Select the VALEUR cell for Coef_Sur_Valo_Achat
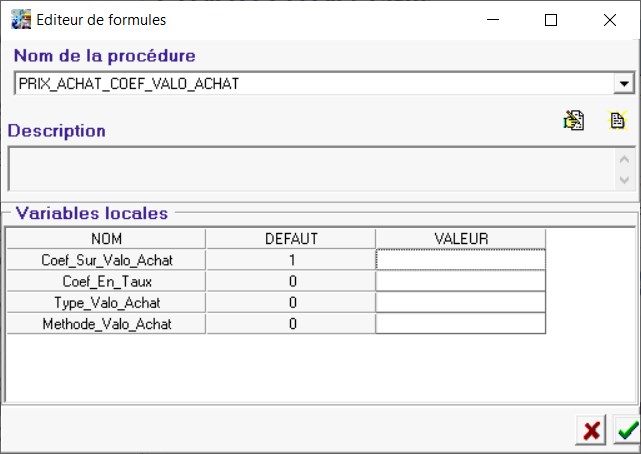The image size is (641, 454). (x=460, y=260)
